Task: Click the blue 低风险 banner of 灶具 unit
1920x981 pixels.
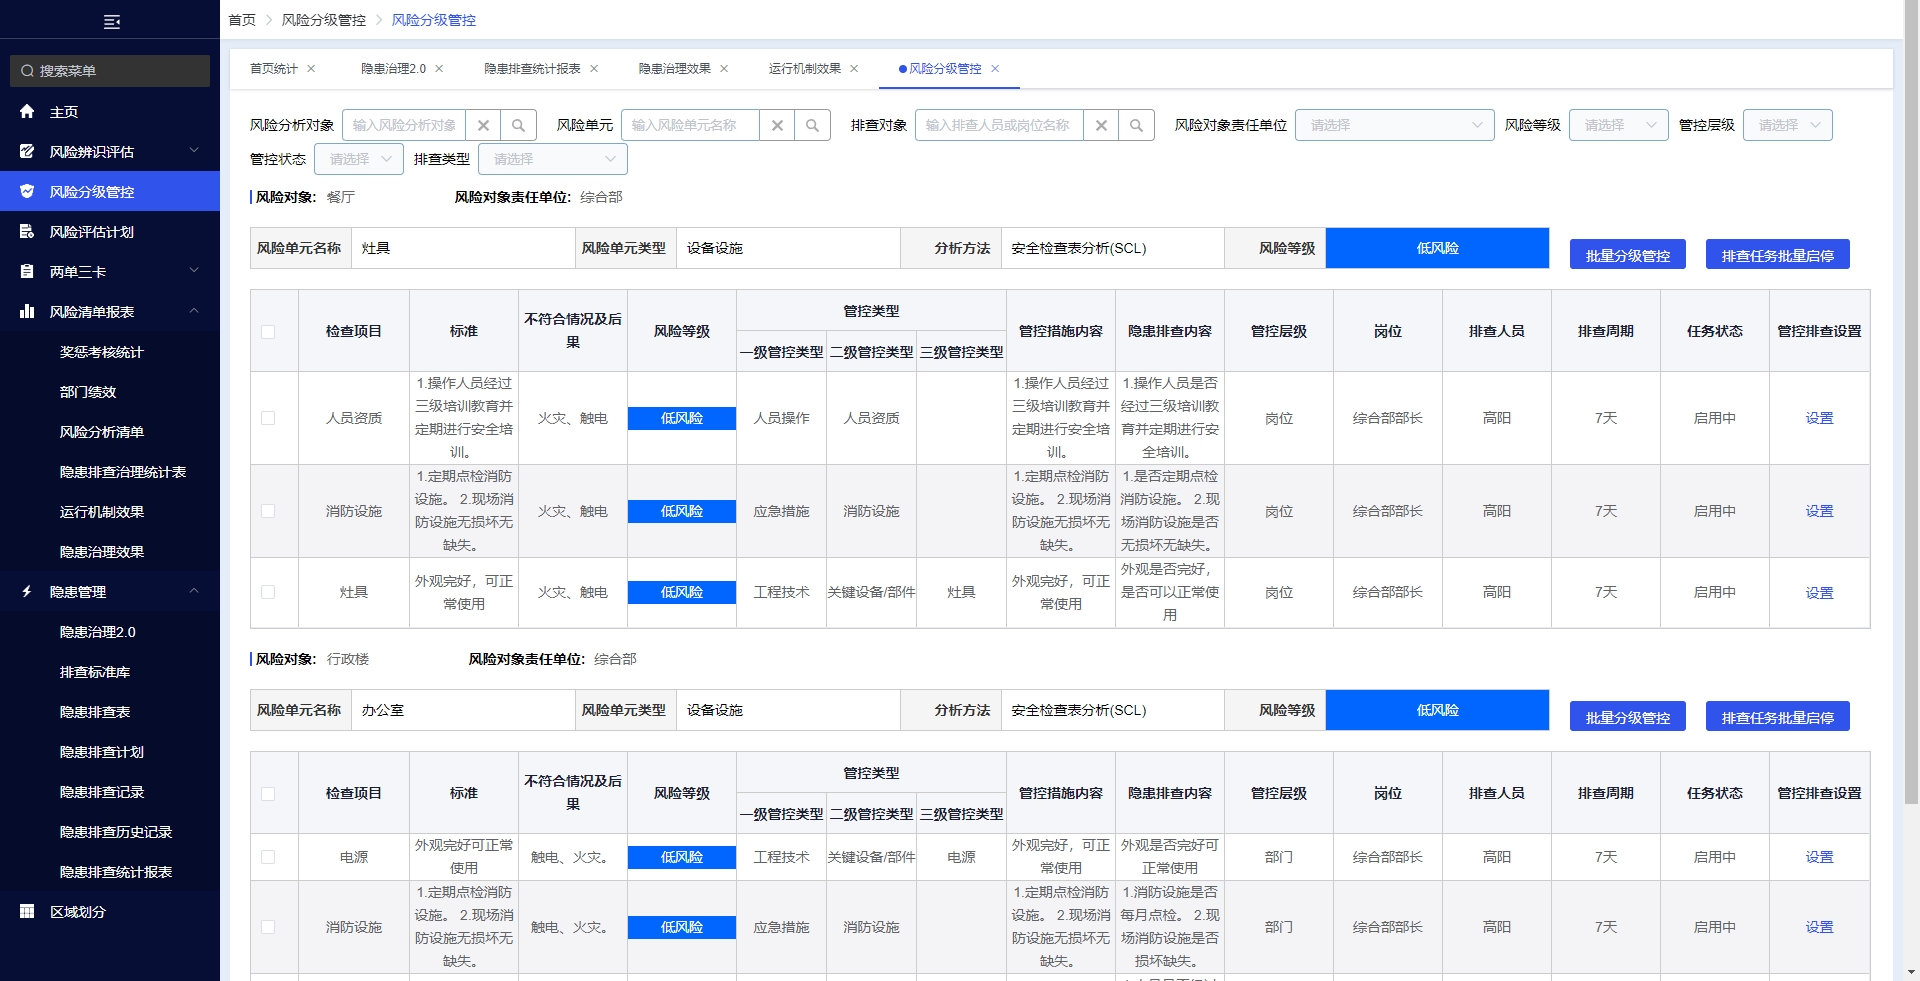Action: tap(1437, 248)
